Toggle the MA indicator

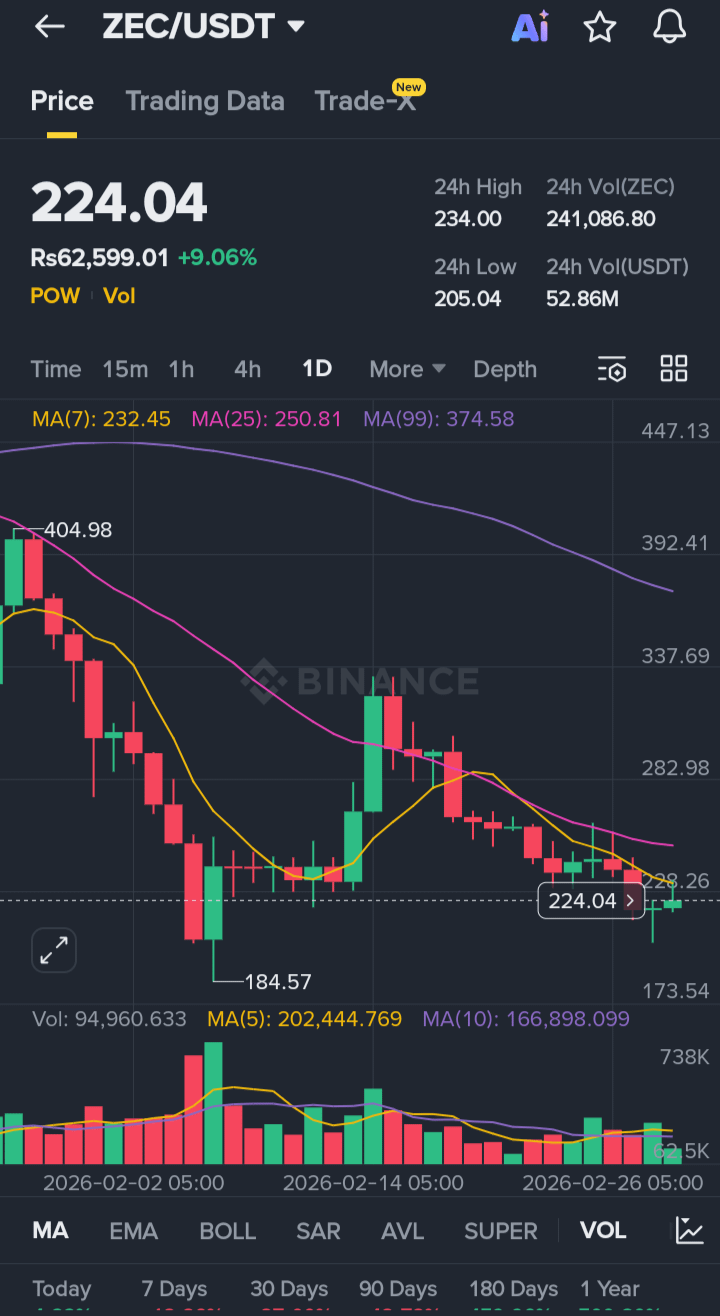click(50, 1230)
